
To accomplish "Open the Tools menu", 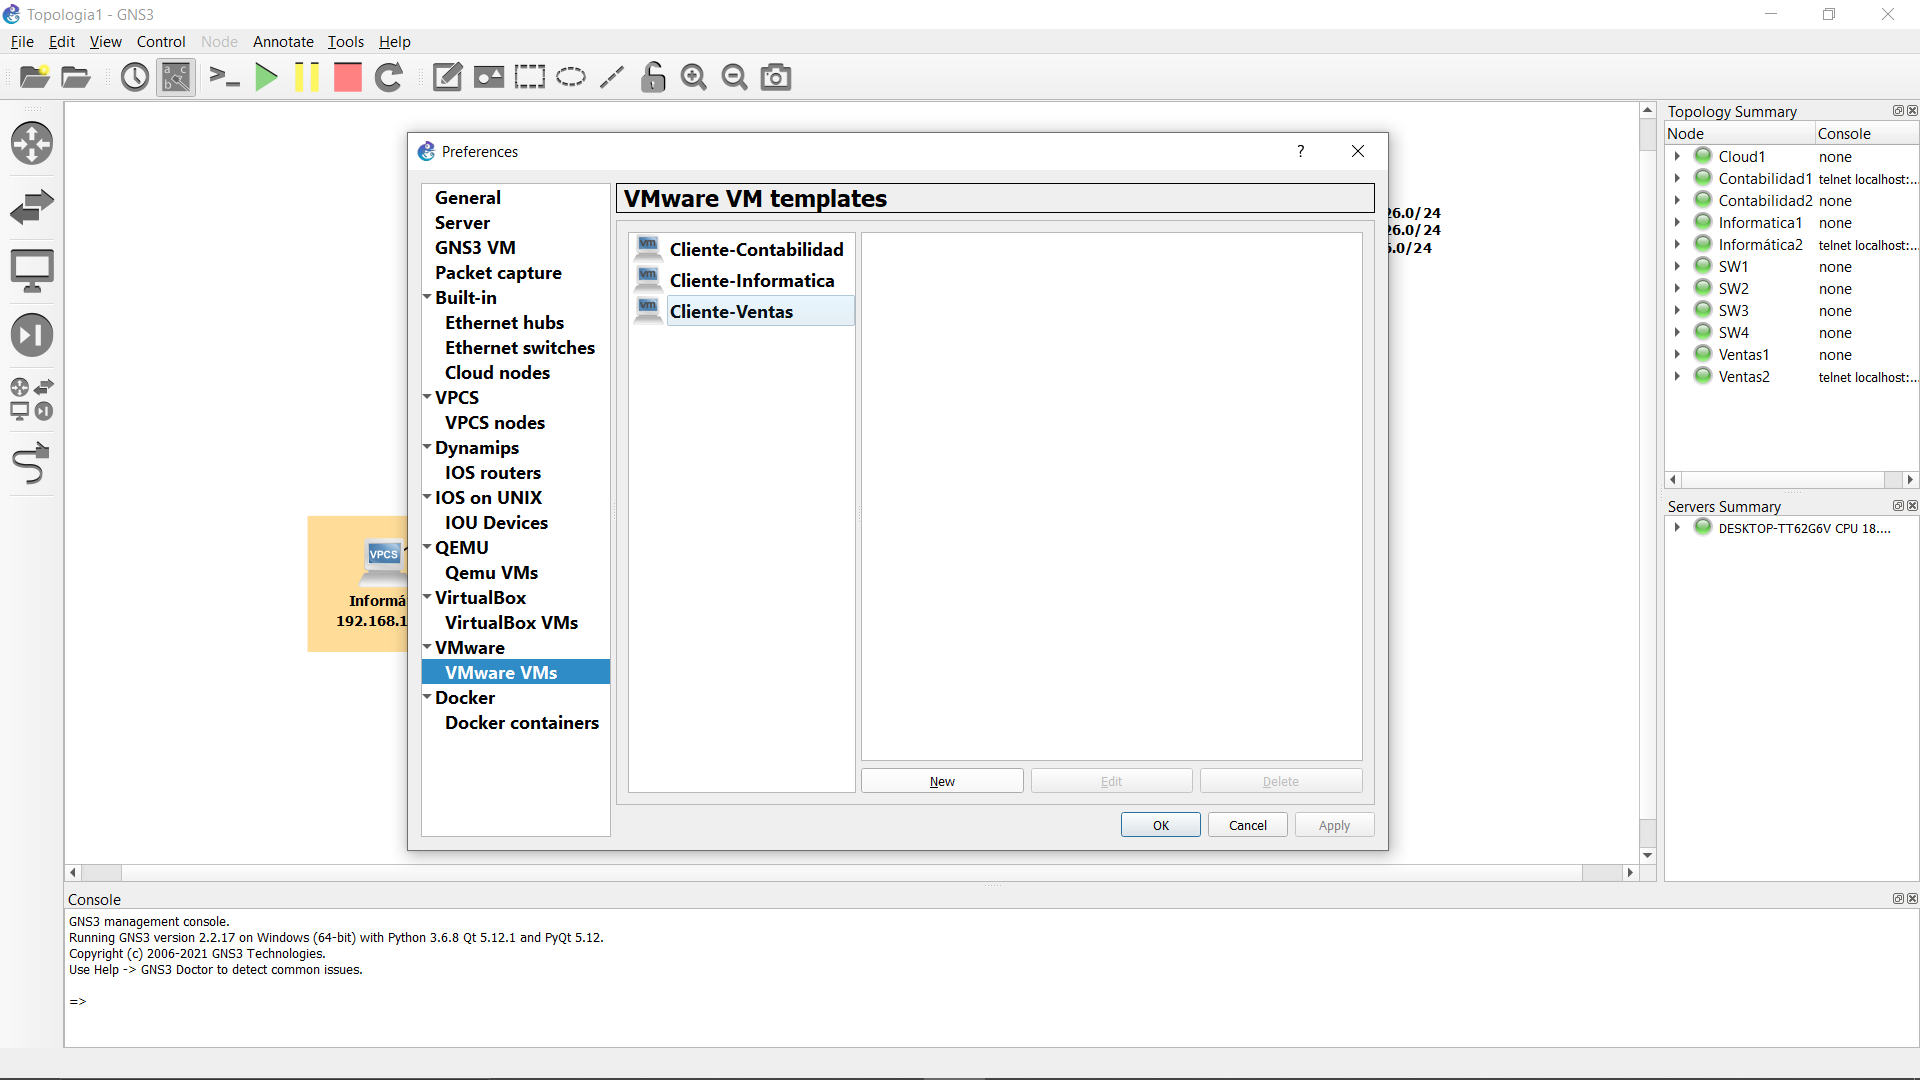I will coord(345,41).
